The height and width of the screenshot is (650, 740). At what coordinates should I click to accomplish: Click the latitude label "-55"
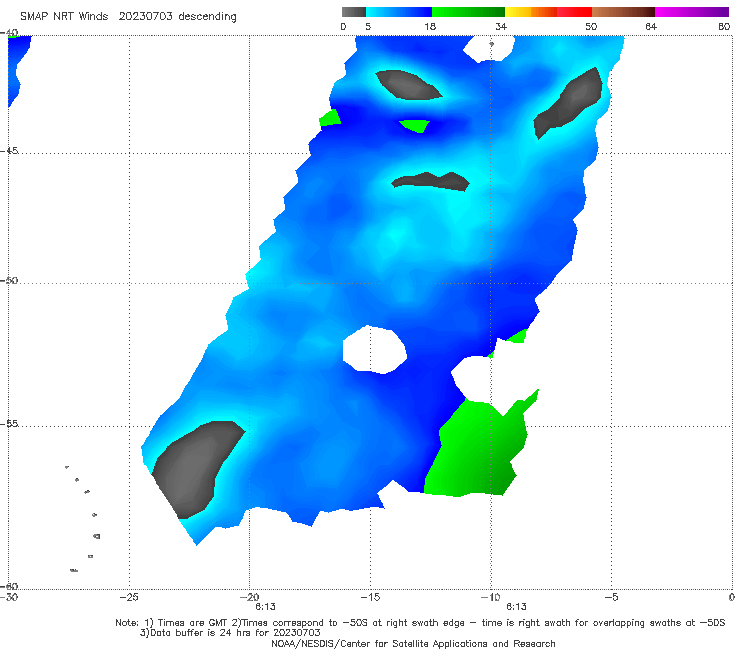(x=9, y=423)
